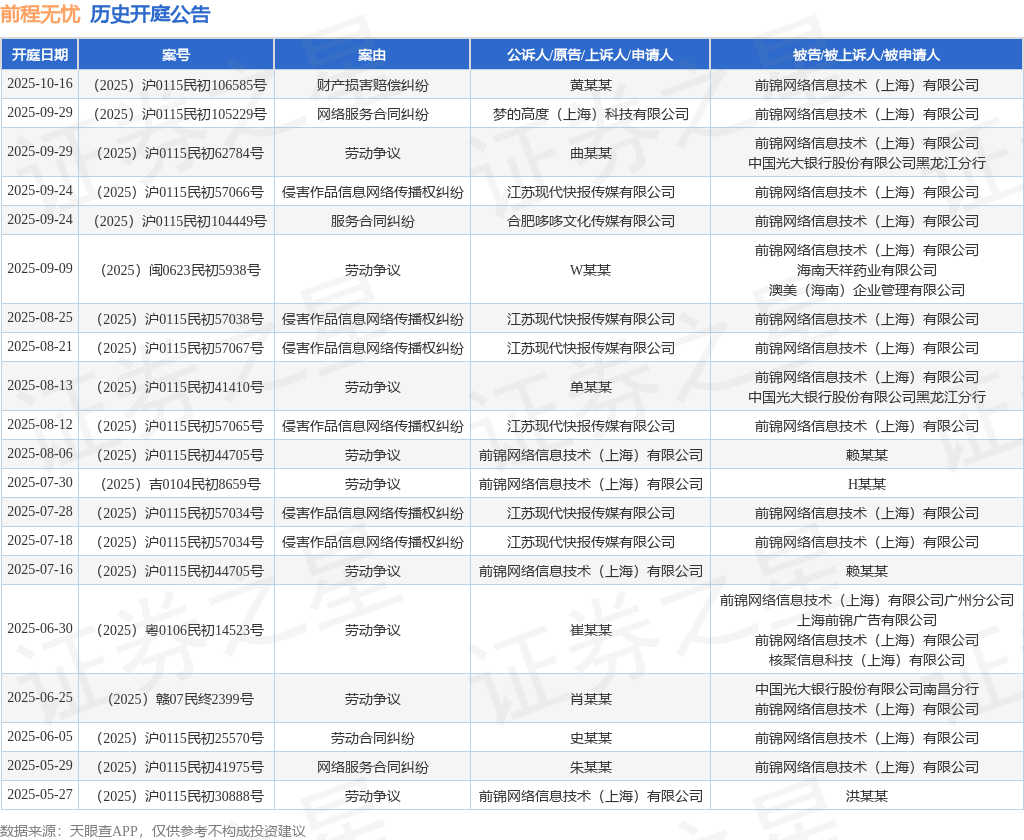1024x840 pixels.
Task: Click the 被告/被上诉人/被申请人 column header
Action: [867, 55]
